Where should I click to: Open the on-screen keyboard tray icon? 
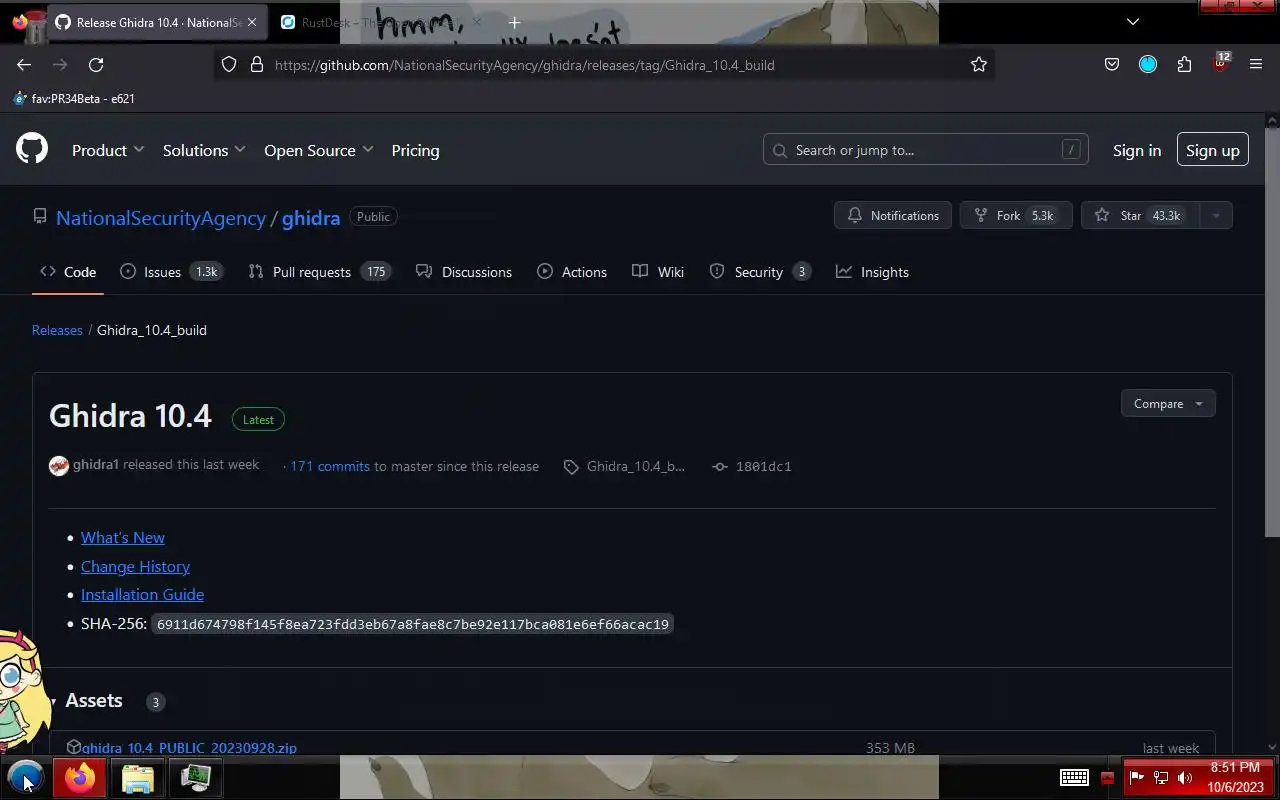(x=1074, y=778)
